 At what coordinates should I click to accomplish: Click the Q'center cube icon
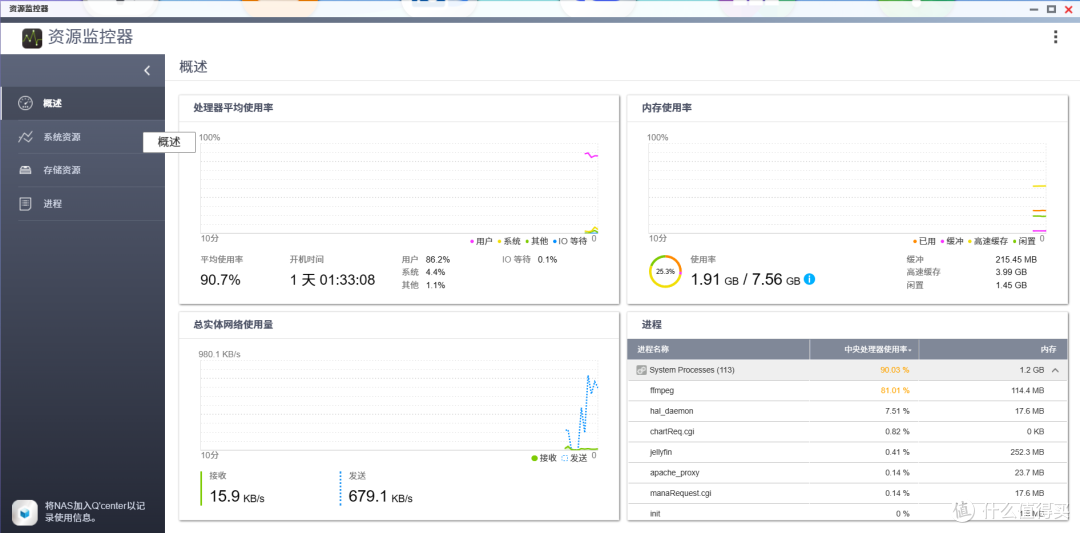click(25, 512)
